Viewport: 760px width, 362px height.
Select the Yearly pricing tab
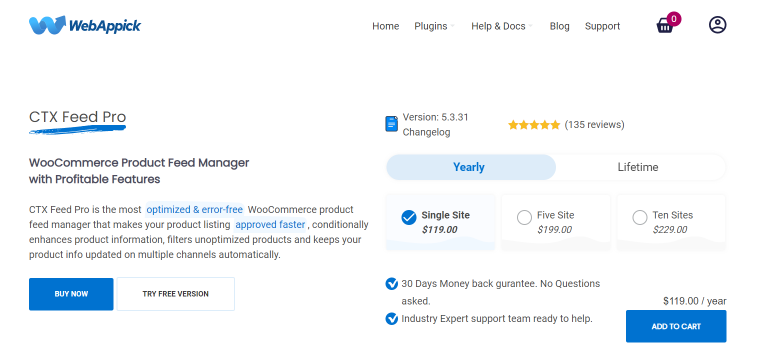[469, 167]
